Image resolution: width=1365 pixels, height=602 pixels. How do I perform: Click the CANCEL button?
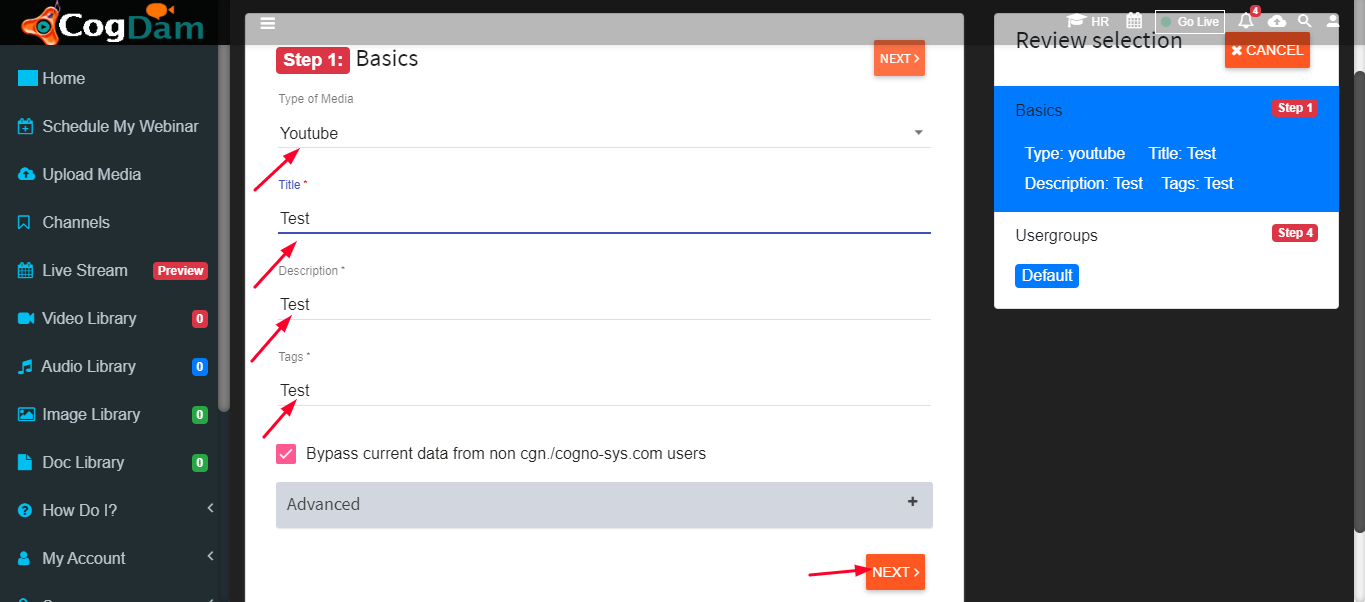(x=1267, y=50)
